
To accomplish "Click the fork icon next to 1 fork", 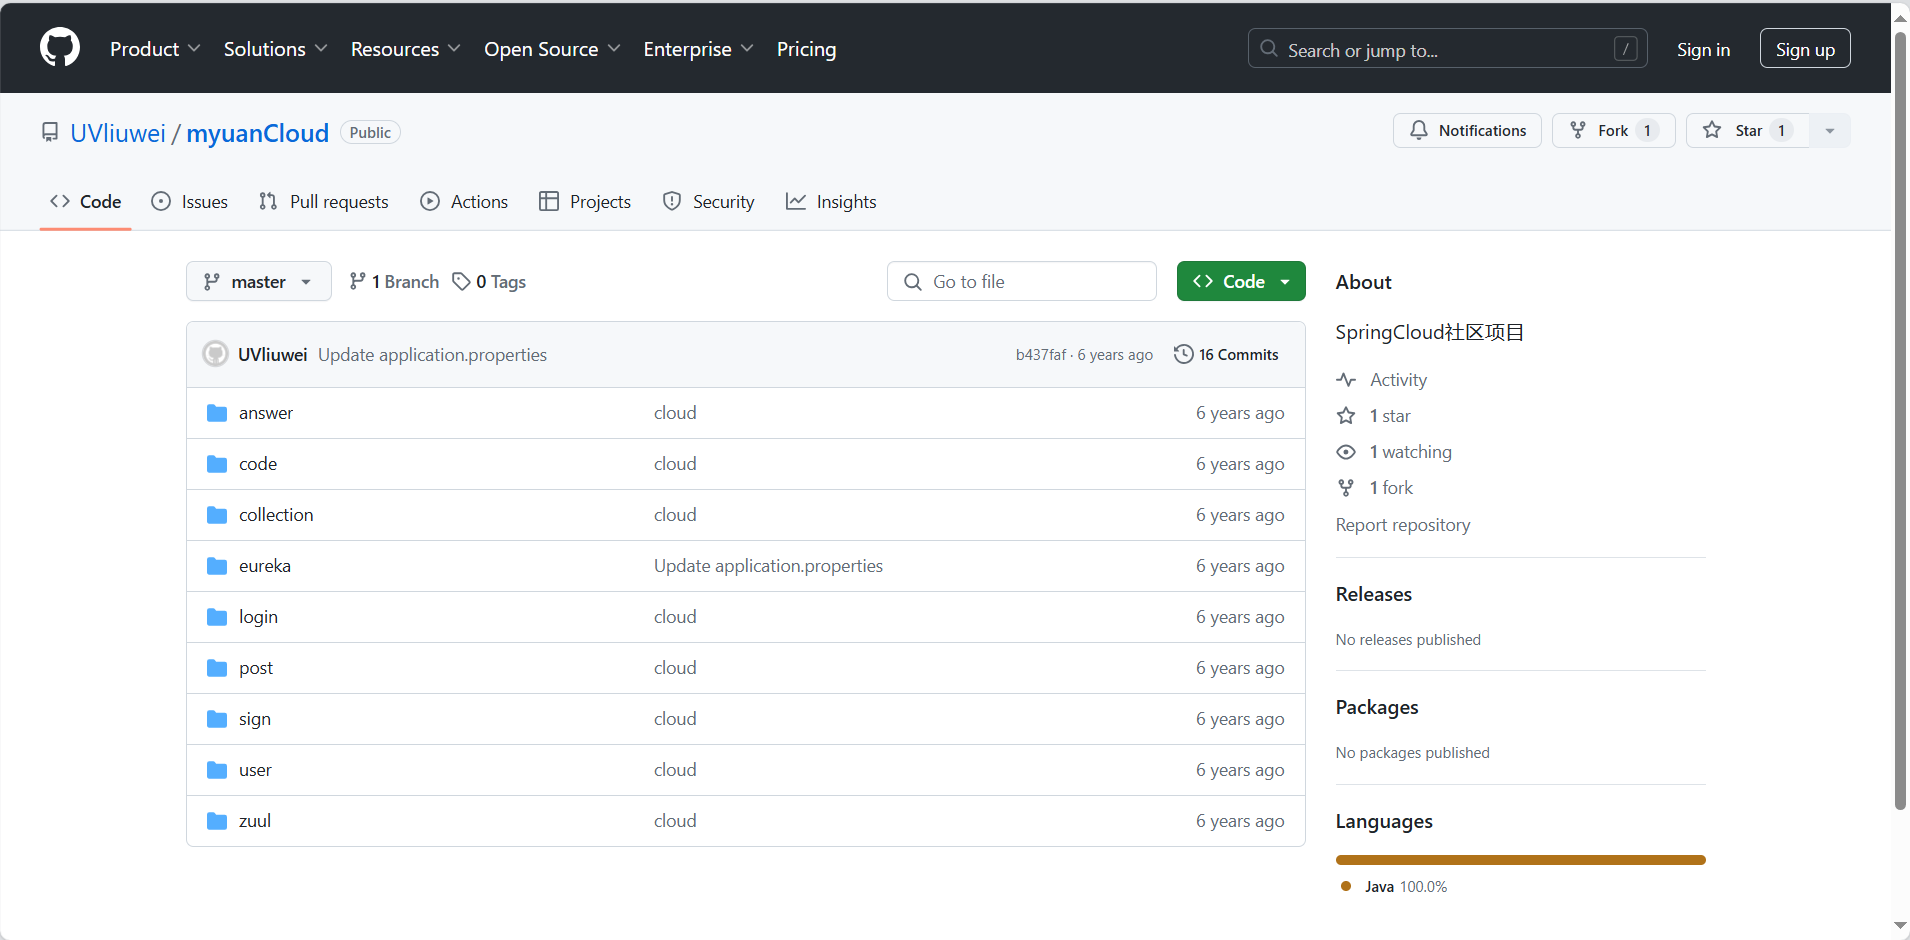I will click(x=1346, y=488).
